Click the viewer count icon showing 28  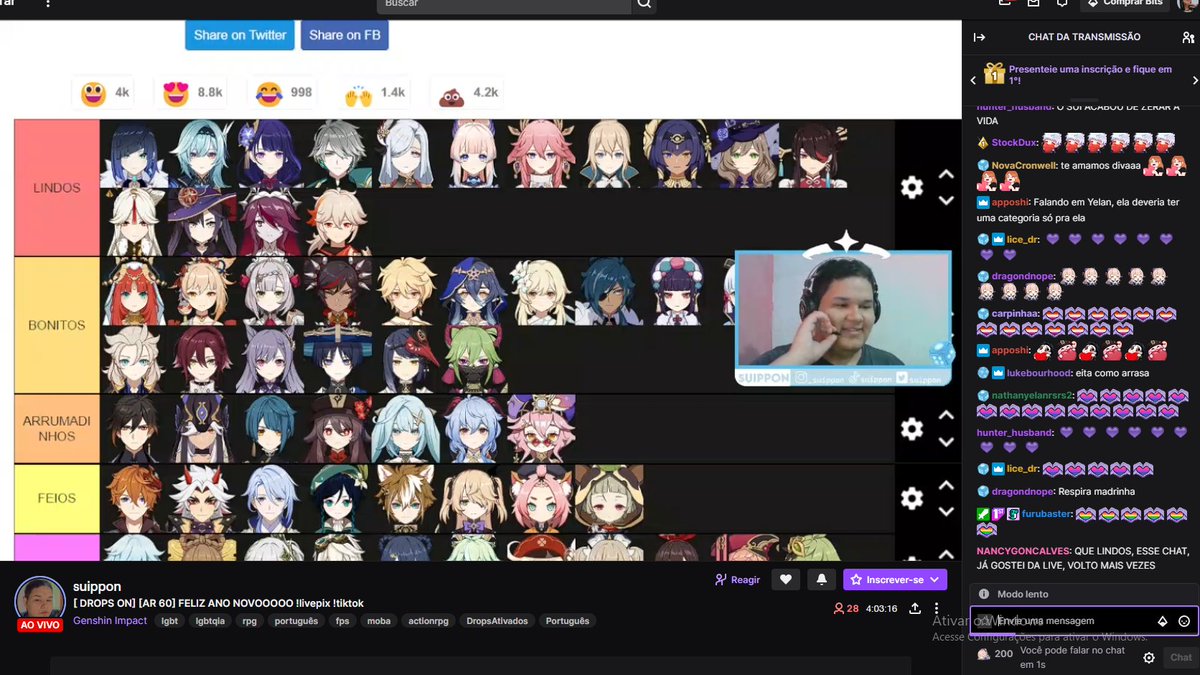click(x=846, y=608)
